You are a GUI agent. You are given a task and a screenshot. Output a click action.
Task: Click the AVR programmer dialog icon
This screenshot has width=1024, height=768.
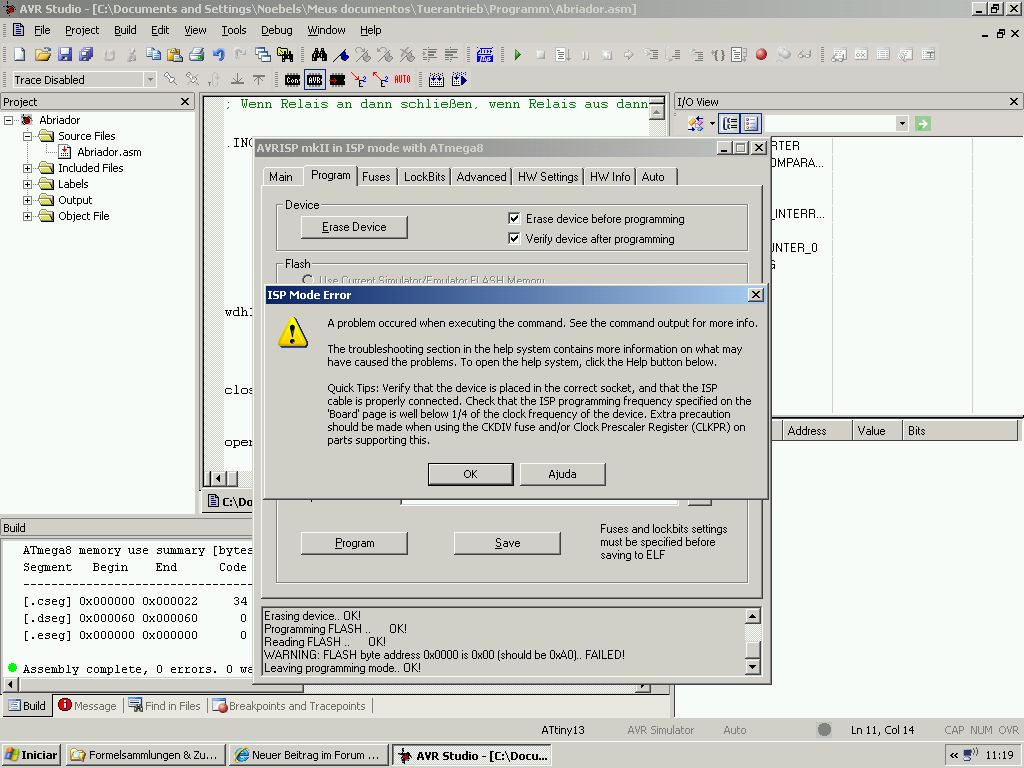click(315, 80)
